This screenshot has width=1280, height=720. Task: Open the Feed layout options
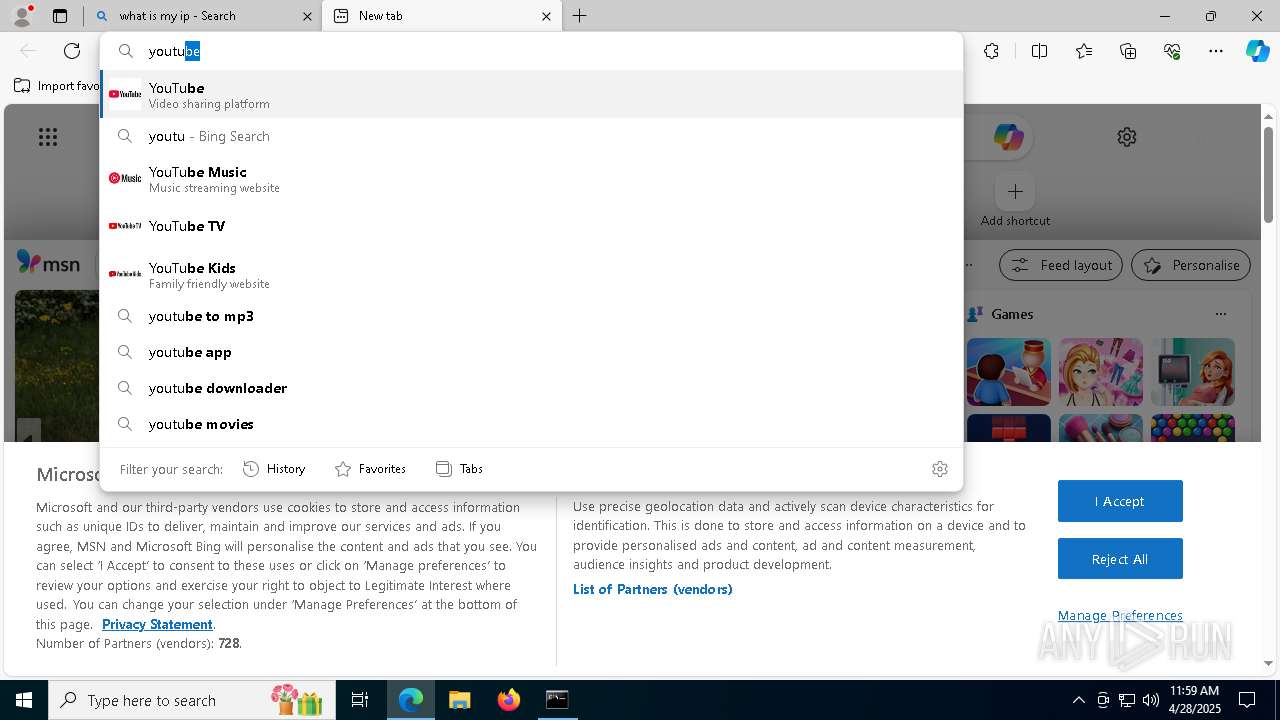(x=1061, y=265)
